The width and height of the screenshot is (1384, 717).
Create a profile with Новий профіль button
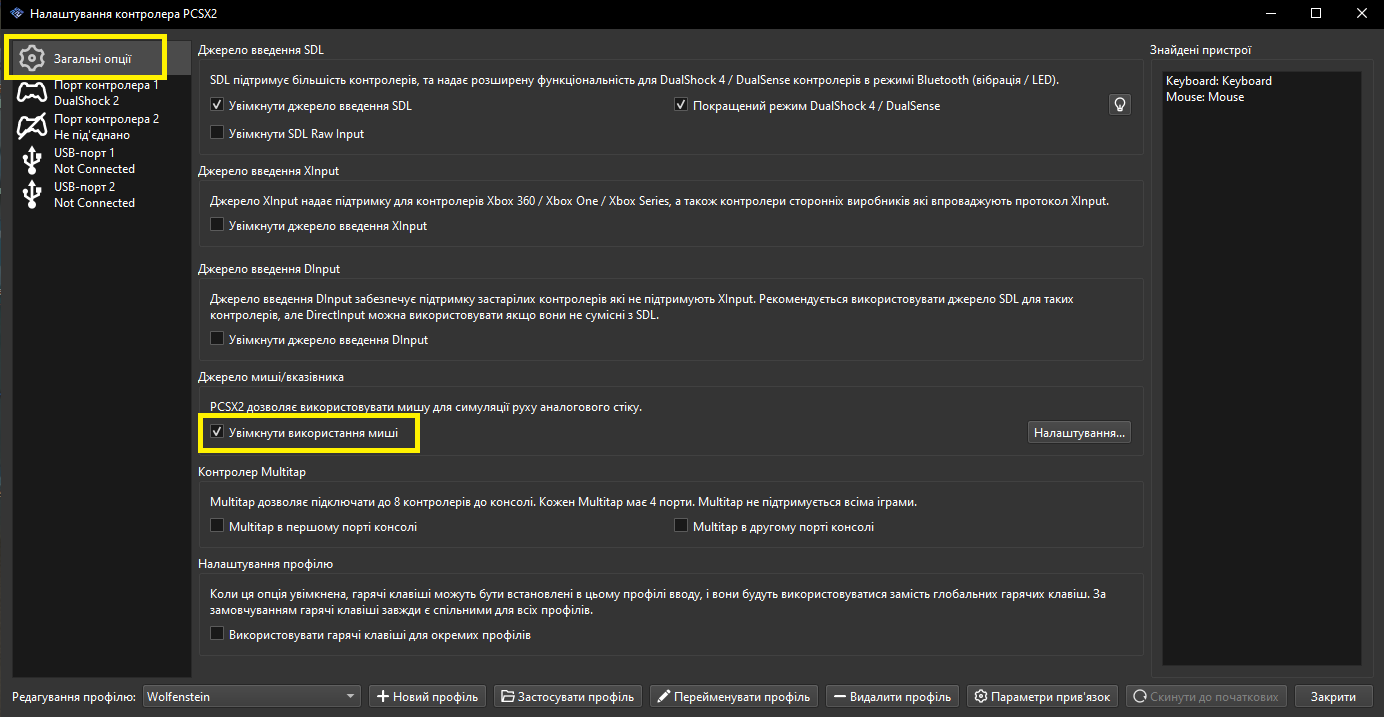tap(428, 696)
